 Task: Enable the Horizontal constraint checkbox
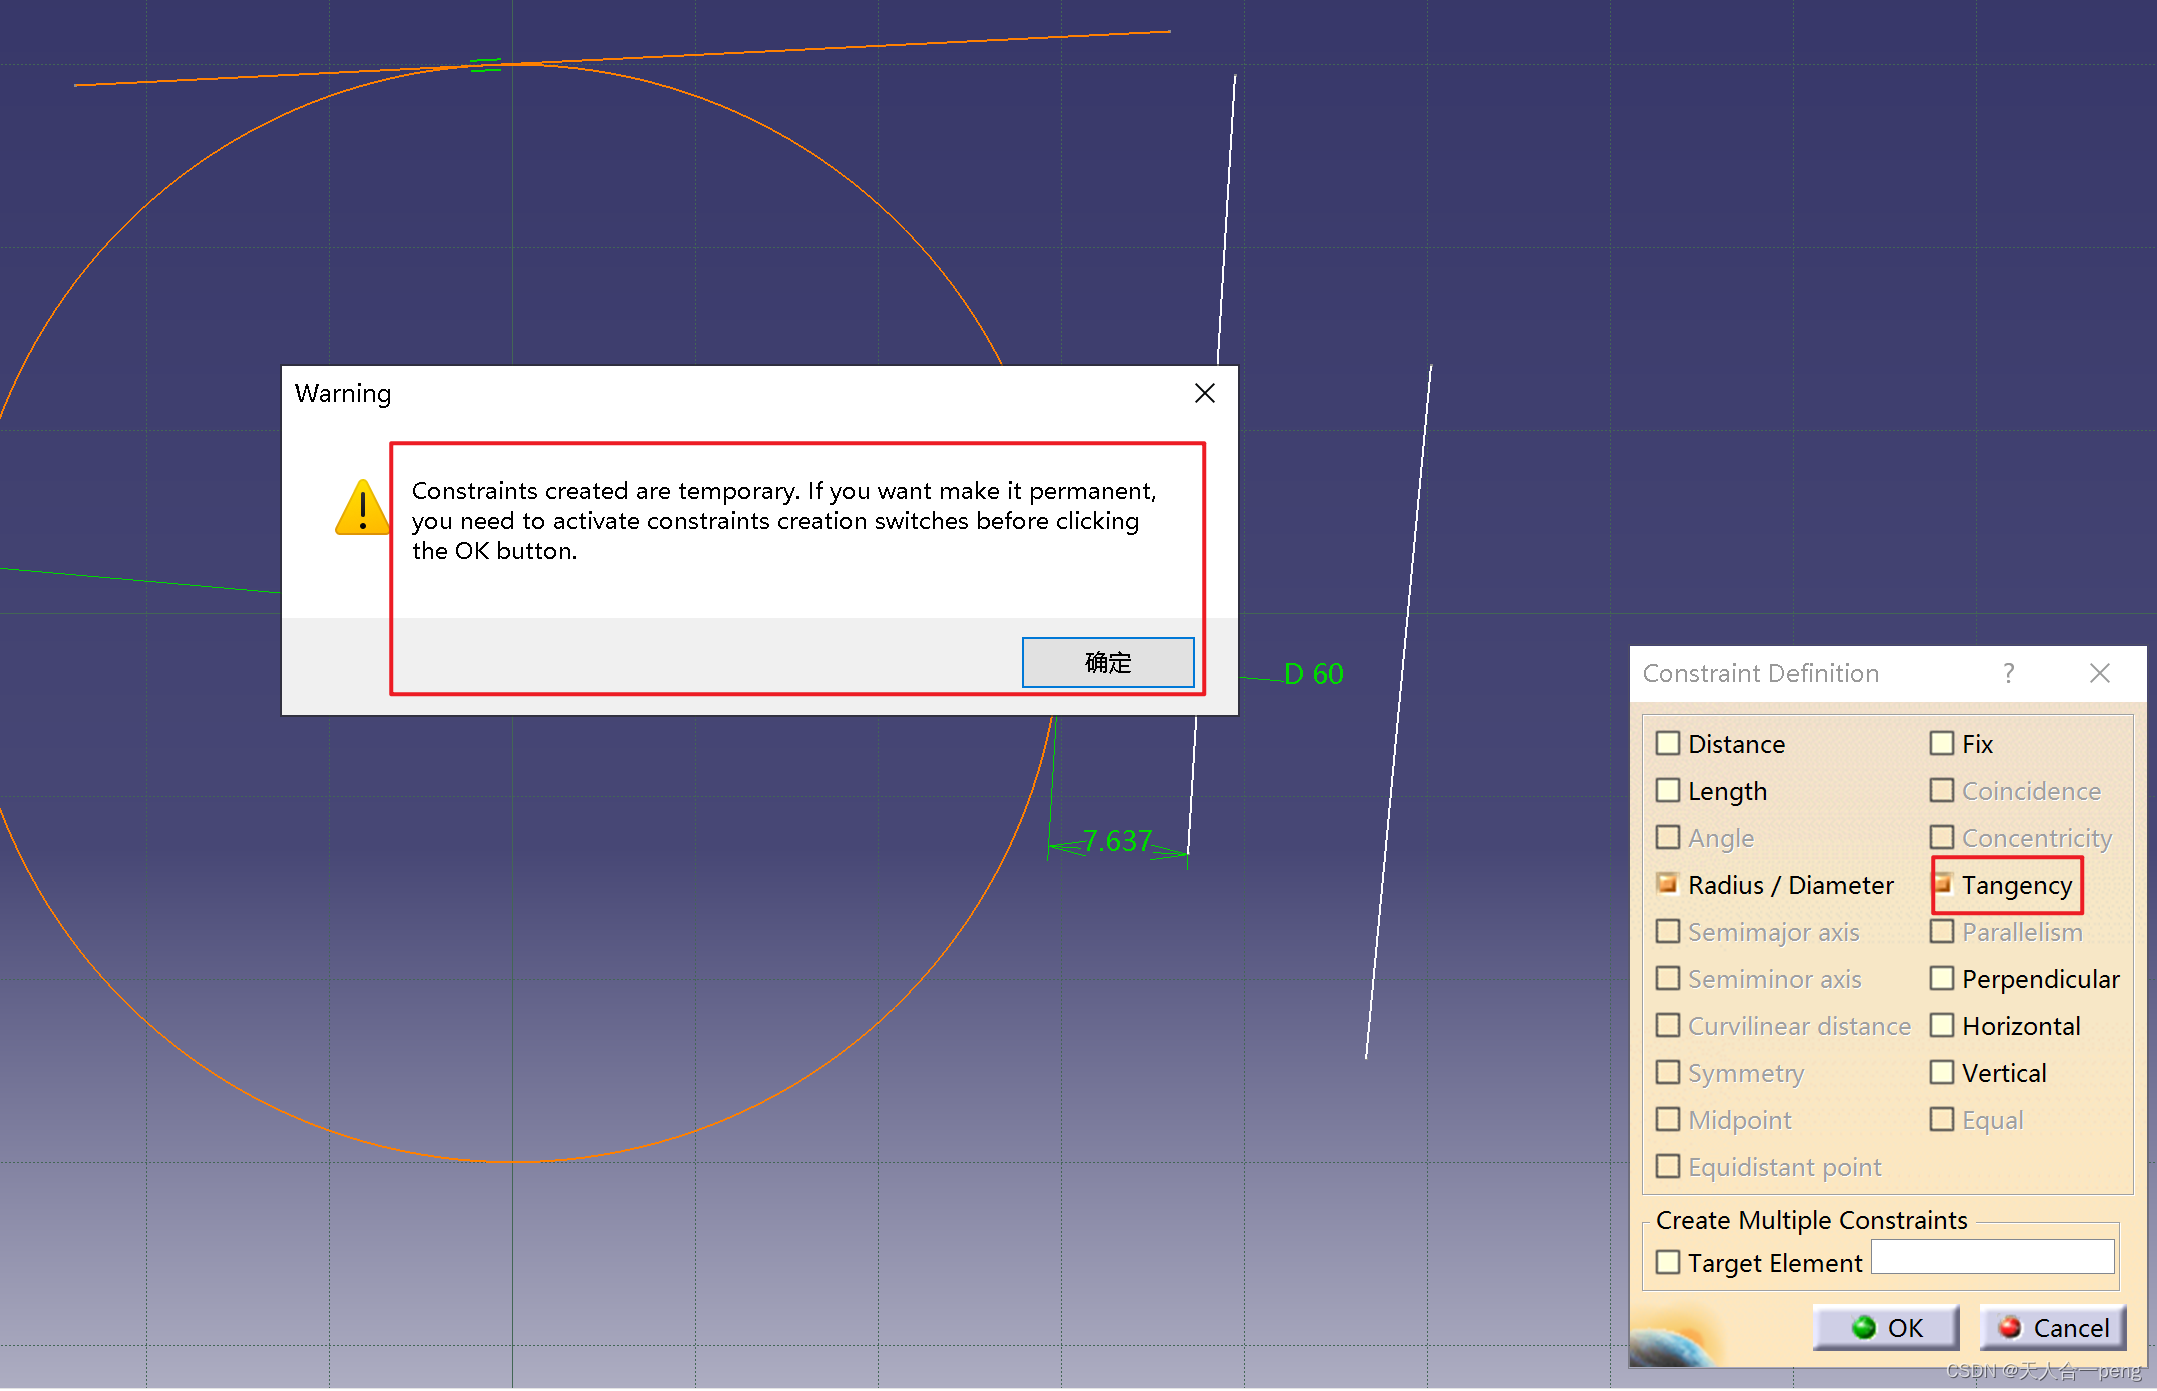pyautogui.click(x=1942, y=1025)
